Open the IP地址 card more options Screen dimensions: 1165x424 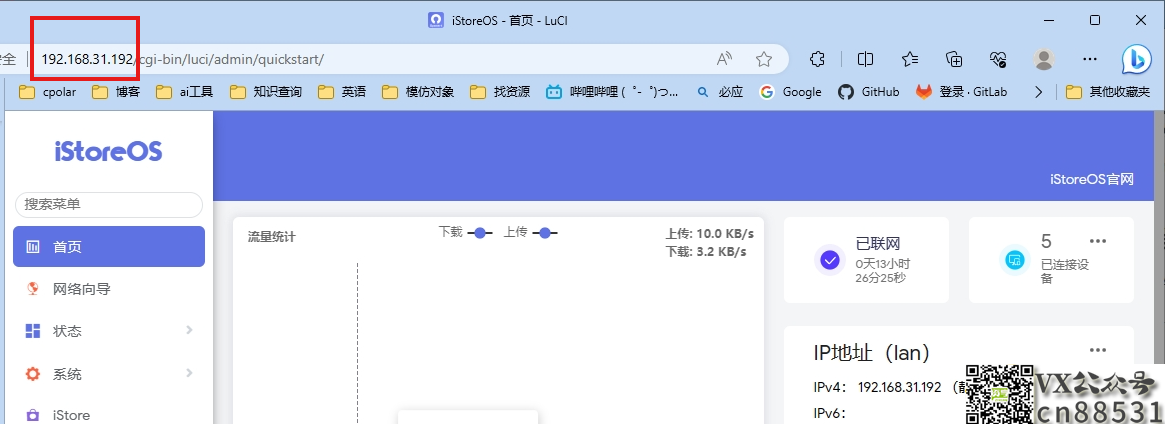click(1098, 350)
